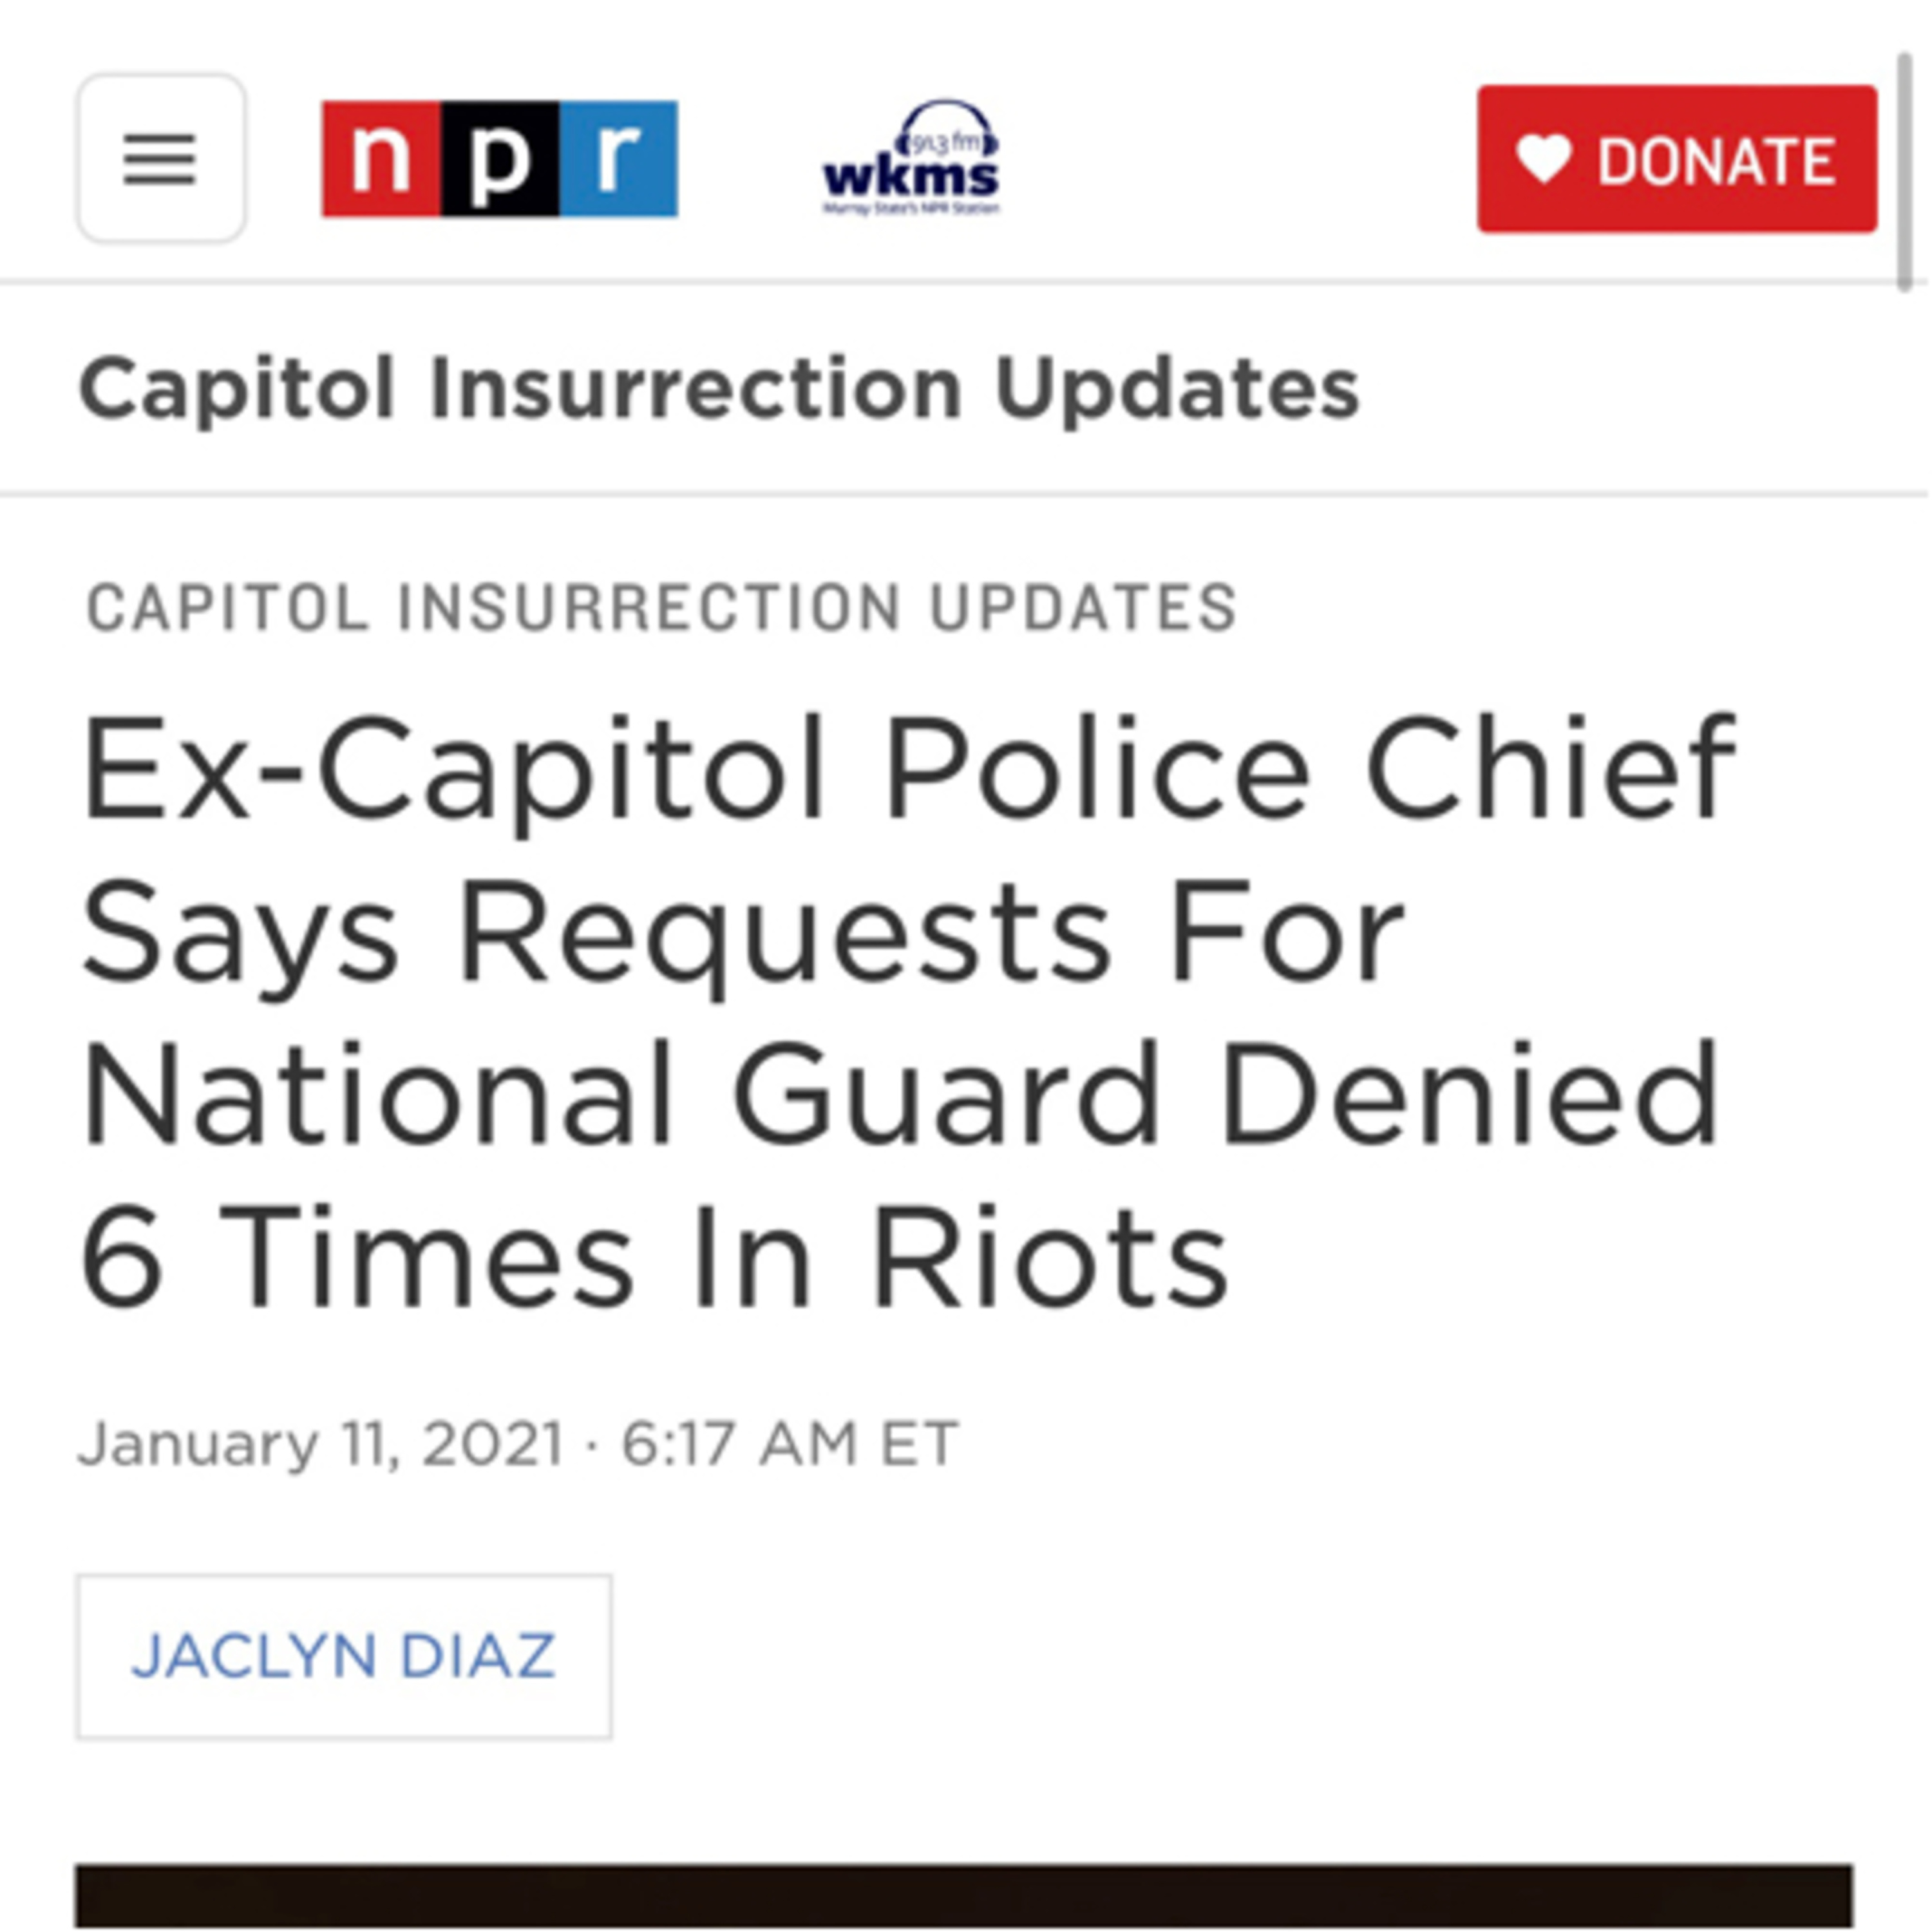Open the hamburger navigation menu
1932x1932 pixels.
tap(161, 158)
